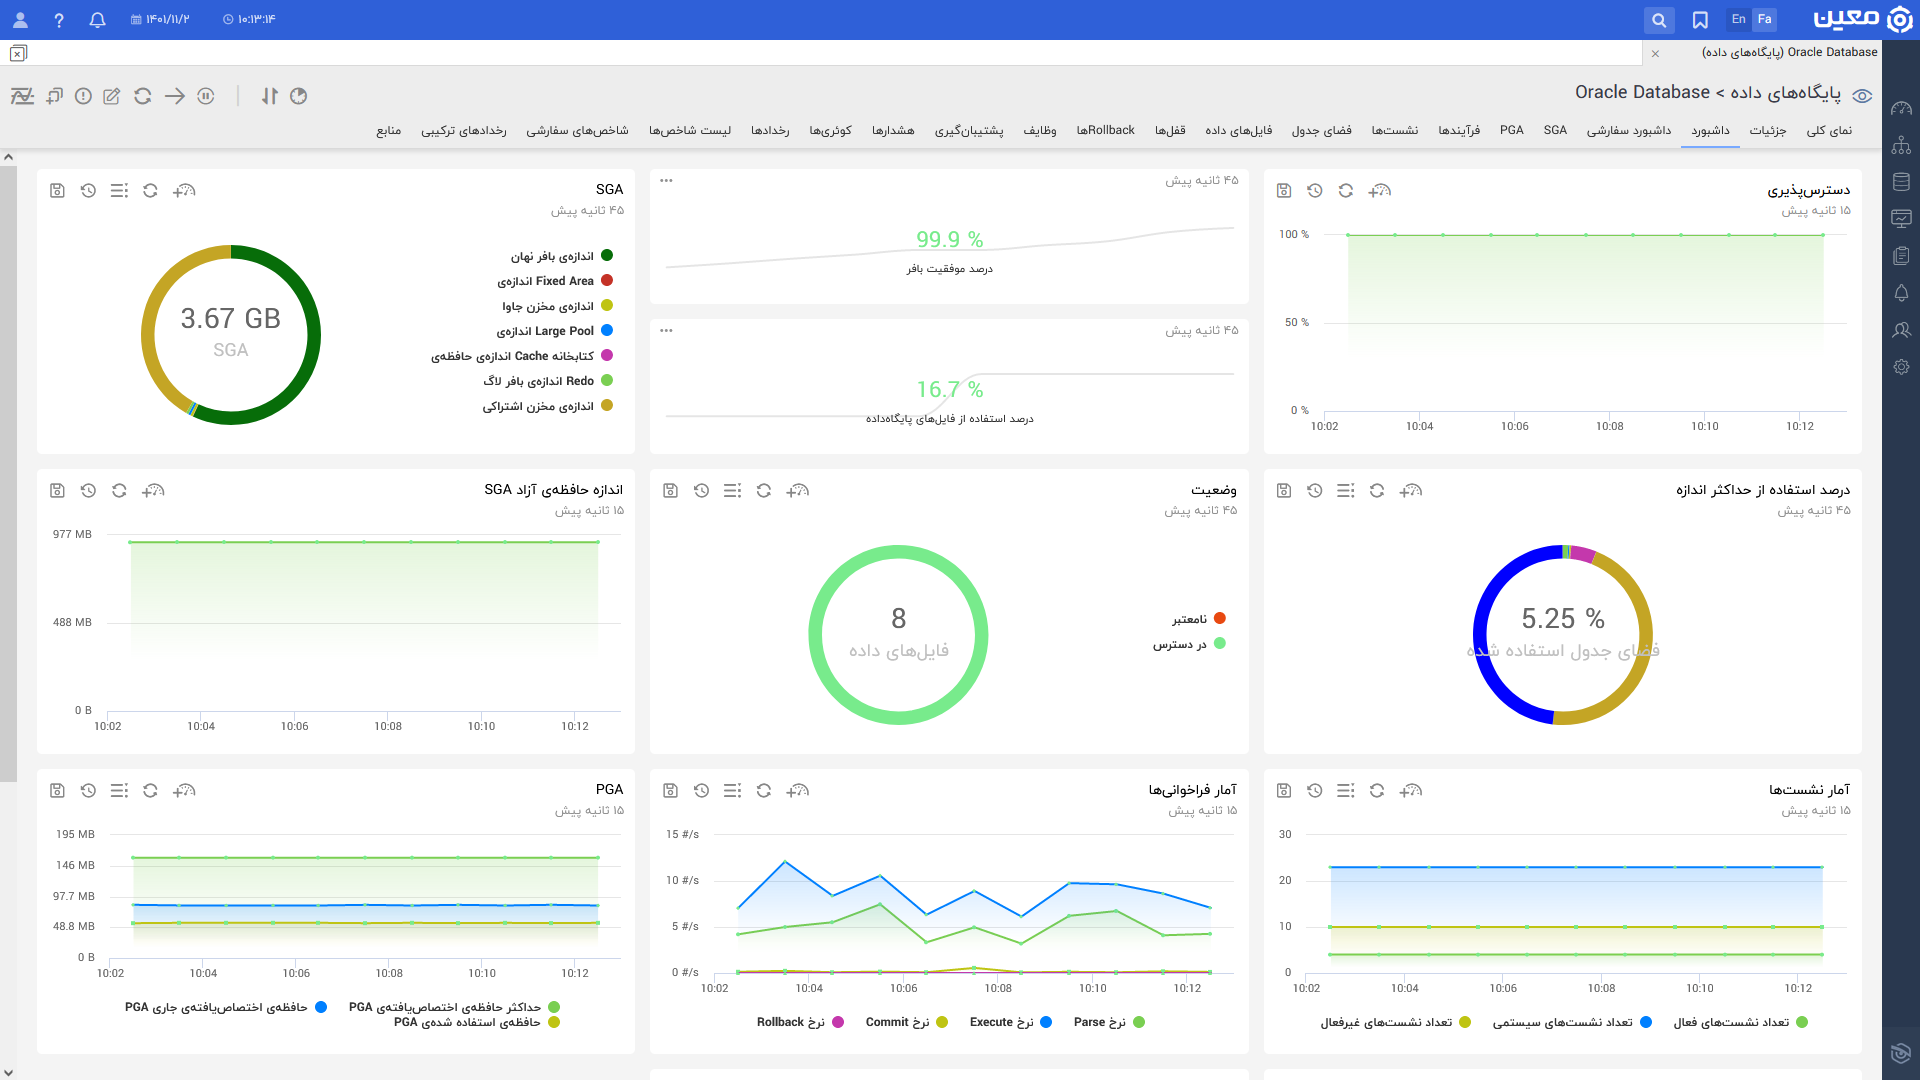
Task: Open the list menu of آمار فراخوانی‌ها panel
Action: 732,790
